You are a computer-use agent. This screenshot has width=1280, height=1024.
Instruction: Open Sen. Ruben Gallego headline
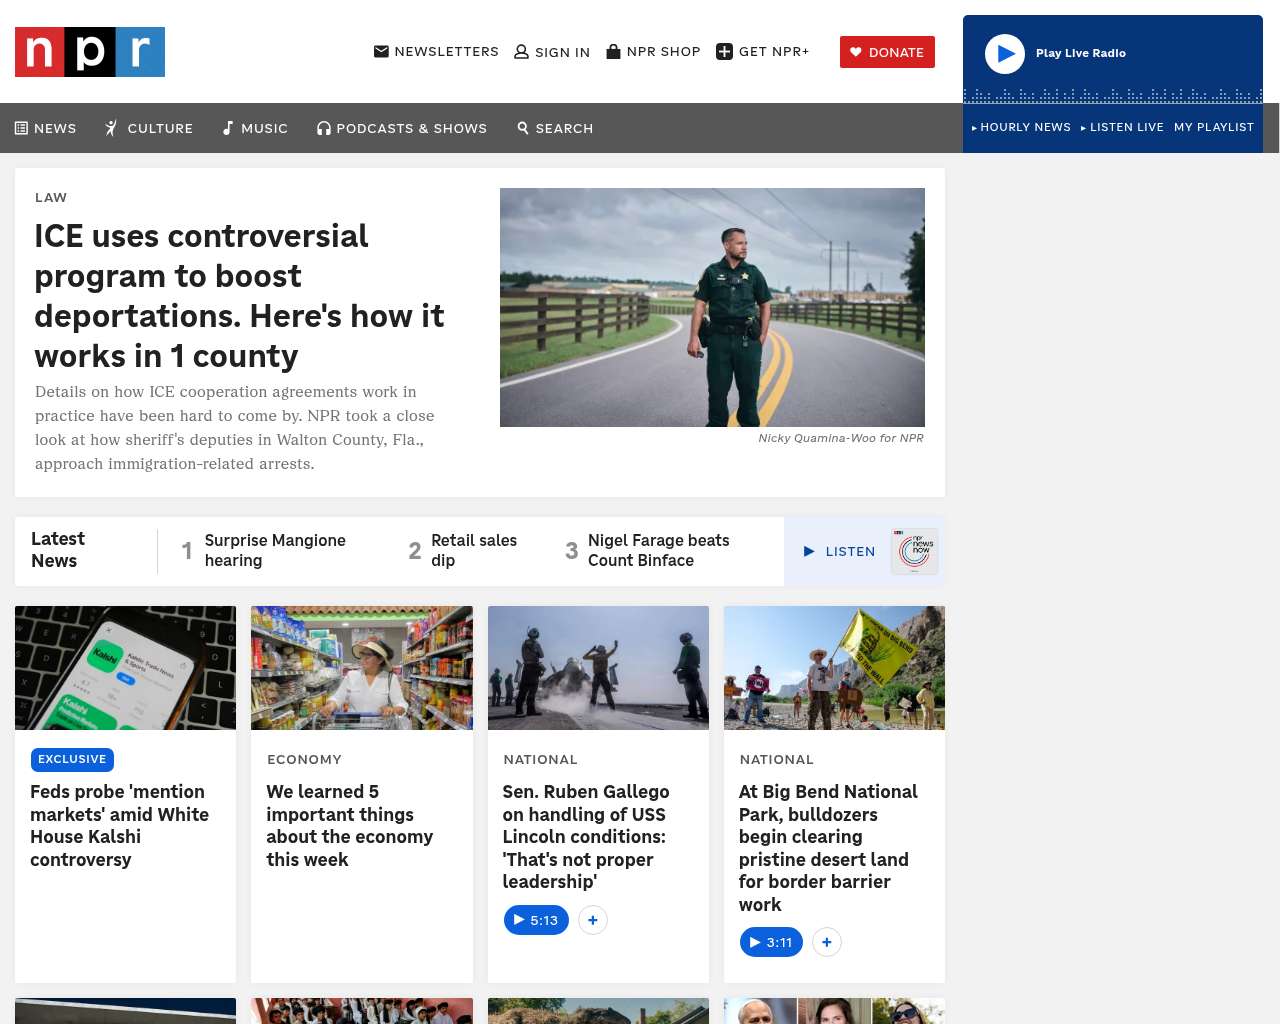[586, 836]
